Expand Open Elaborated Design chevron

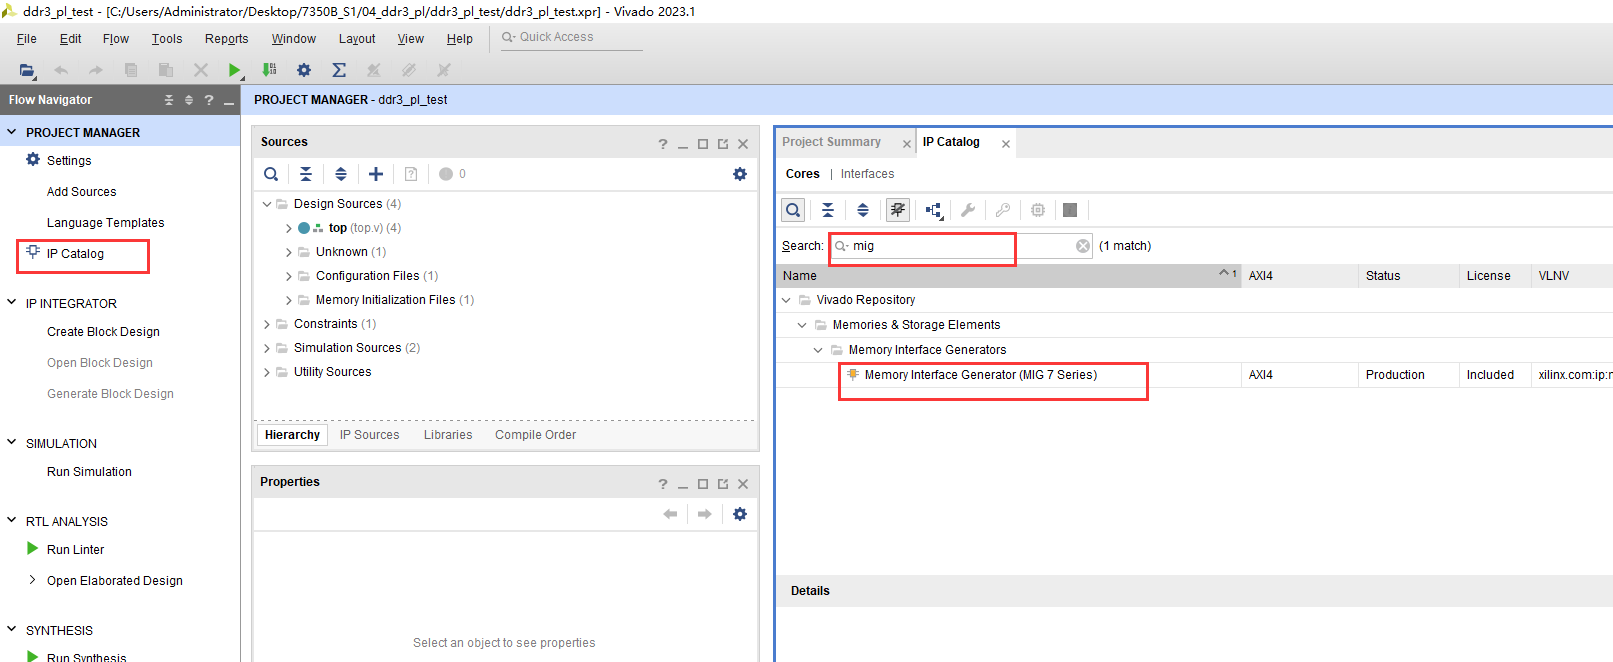32,580
